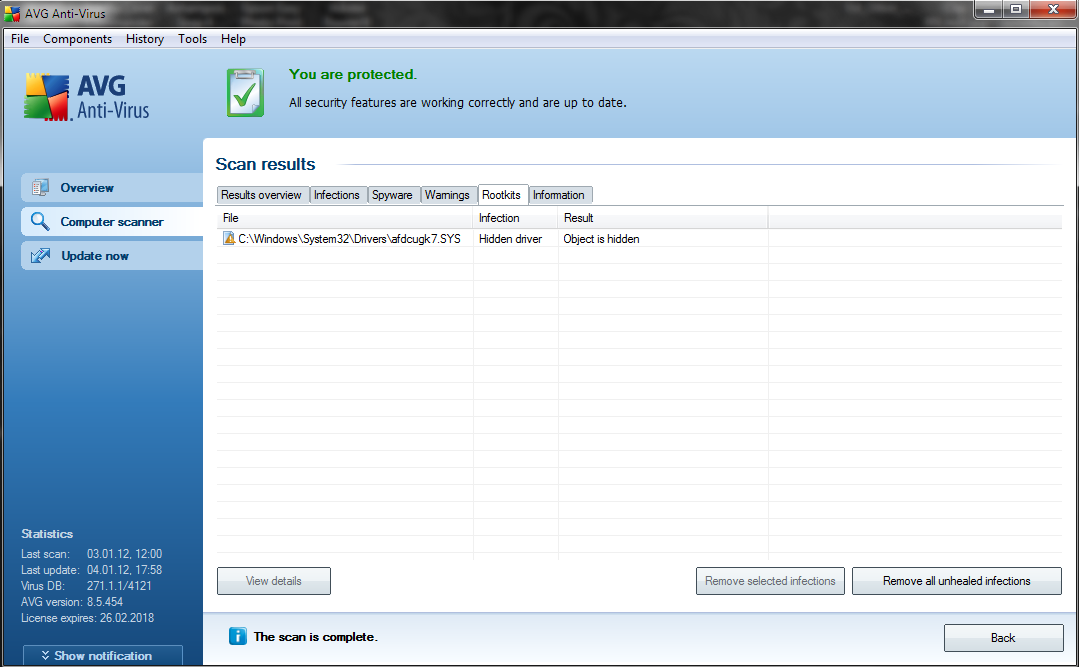Click the License expires 26.02.2018 text
This screenshot has width=1079, height=667.
point(87,617)
